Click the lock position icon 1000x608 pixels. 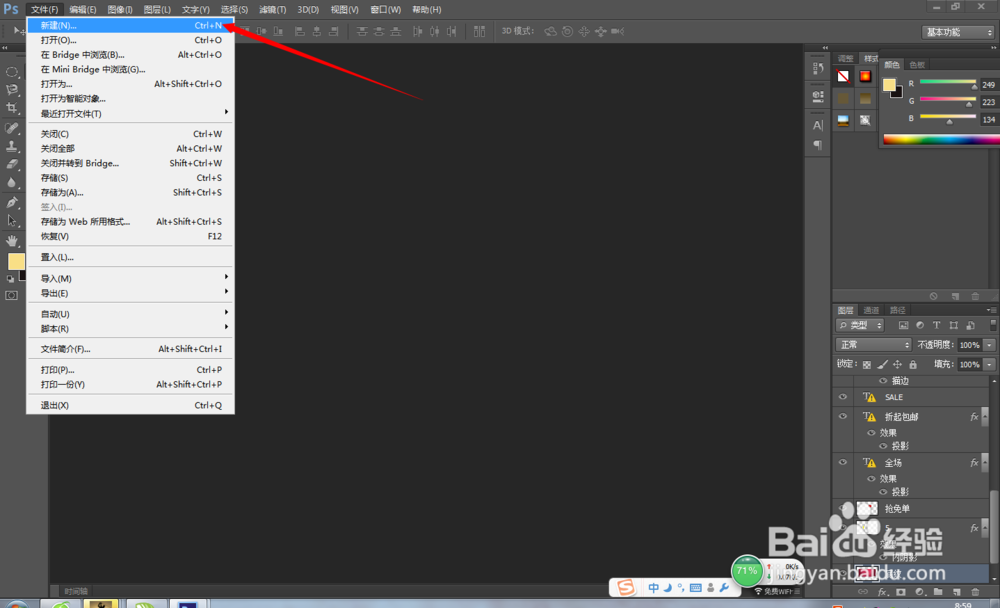(x=897, y=364)
